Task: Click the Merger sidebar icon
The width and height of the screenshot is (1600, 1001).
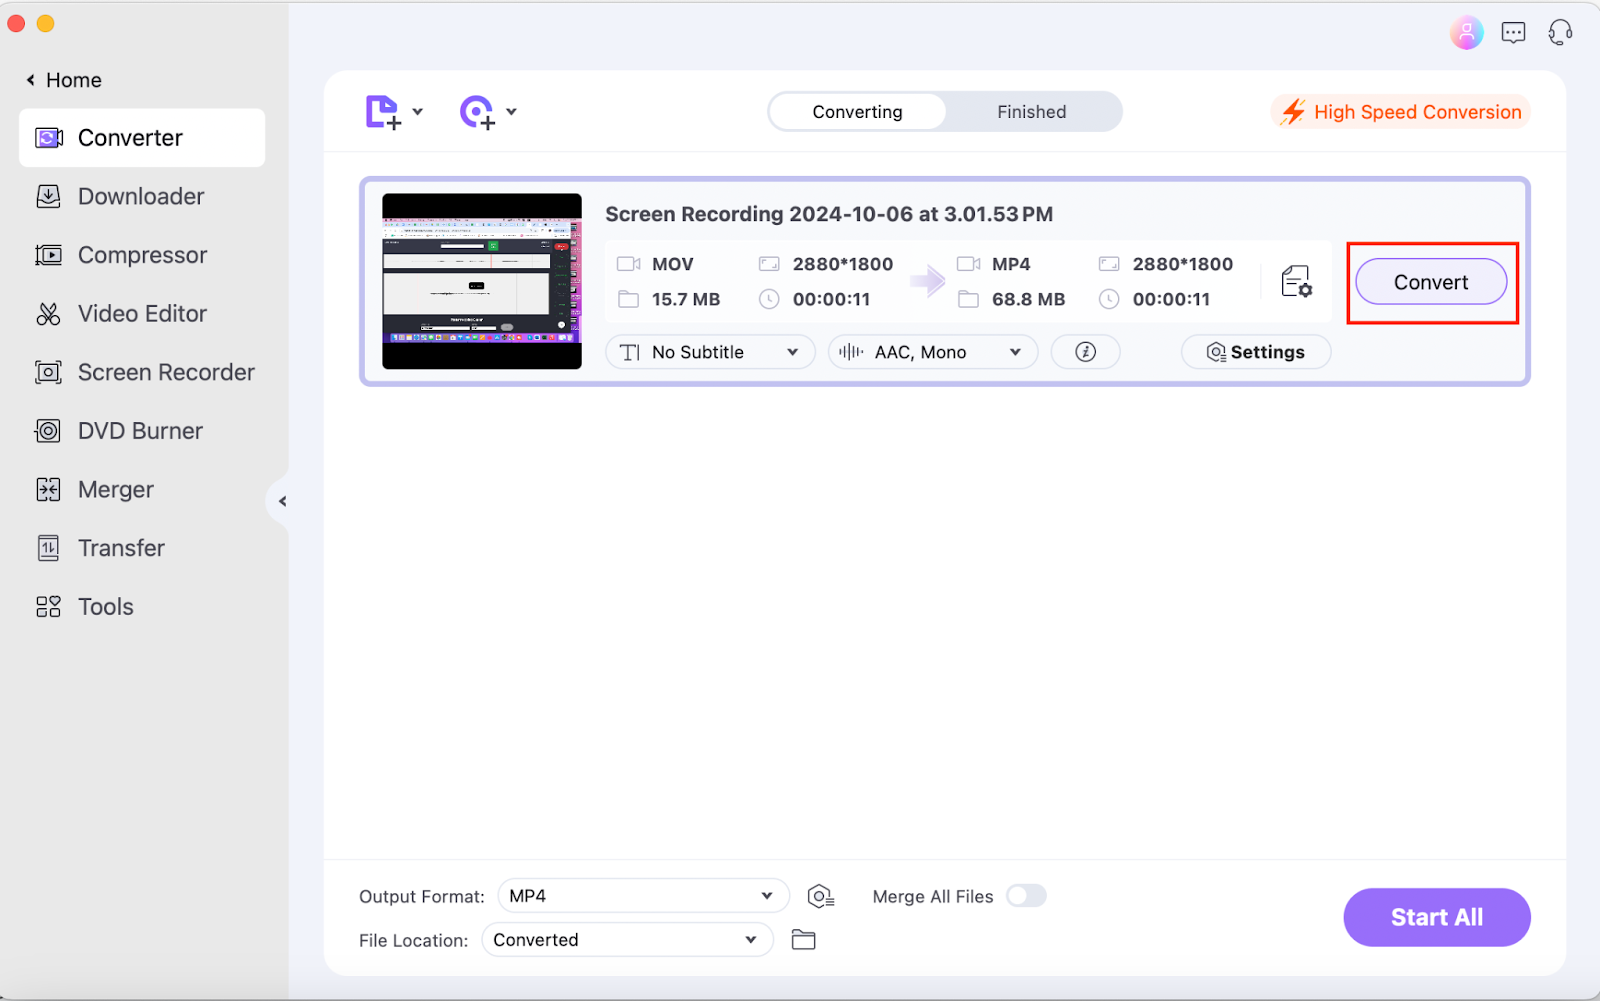Action: tap(48, 489)
